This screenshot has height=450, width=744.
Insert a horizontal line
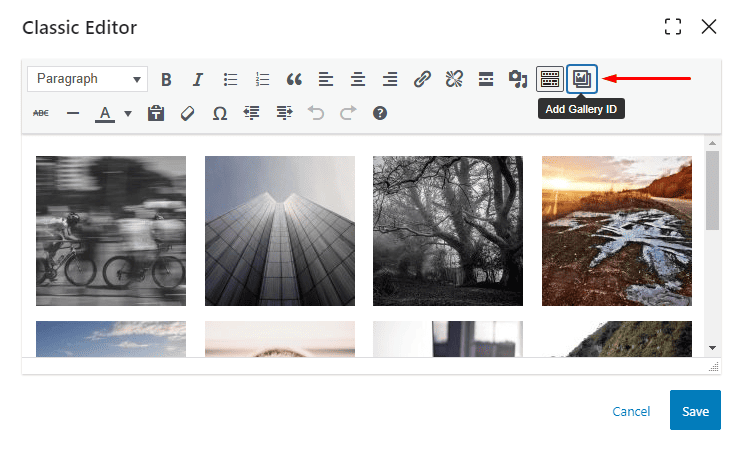(73, 113)
